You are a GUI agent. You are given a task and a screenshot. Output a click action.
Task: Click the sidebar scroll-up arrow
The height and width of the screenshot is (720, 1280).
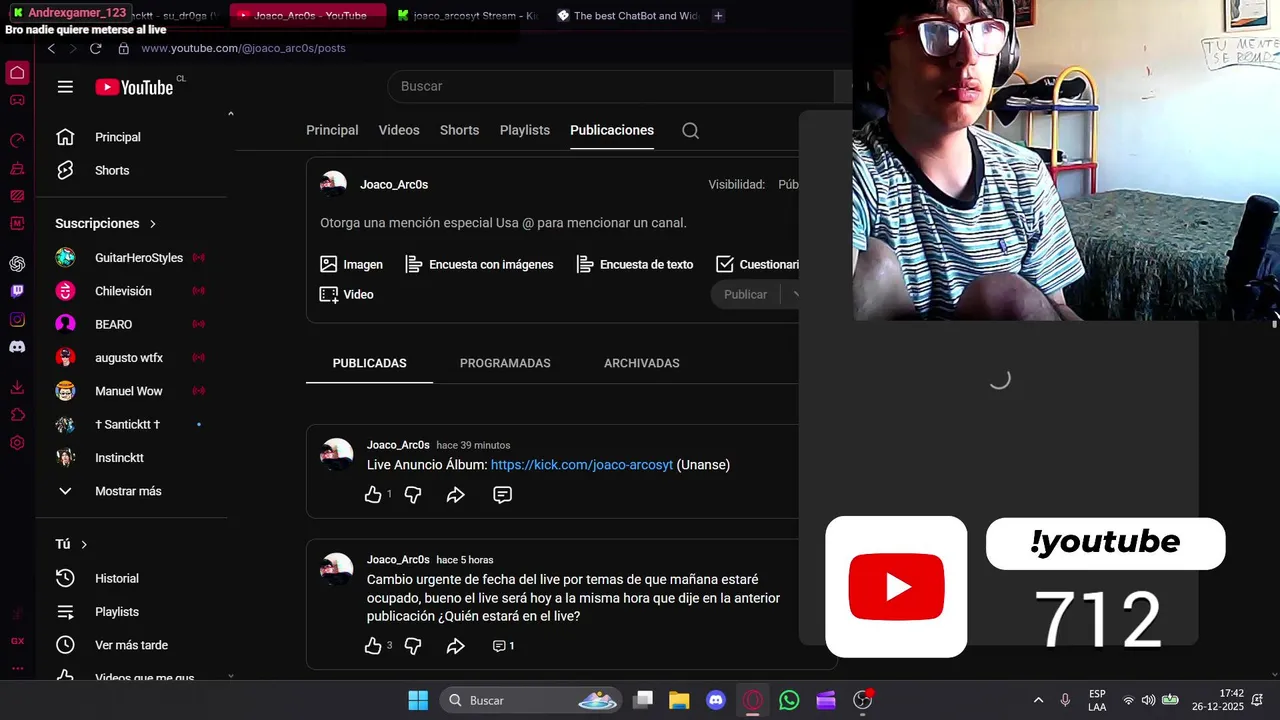click(230, 114)
